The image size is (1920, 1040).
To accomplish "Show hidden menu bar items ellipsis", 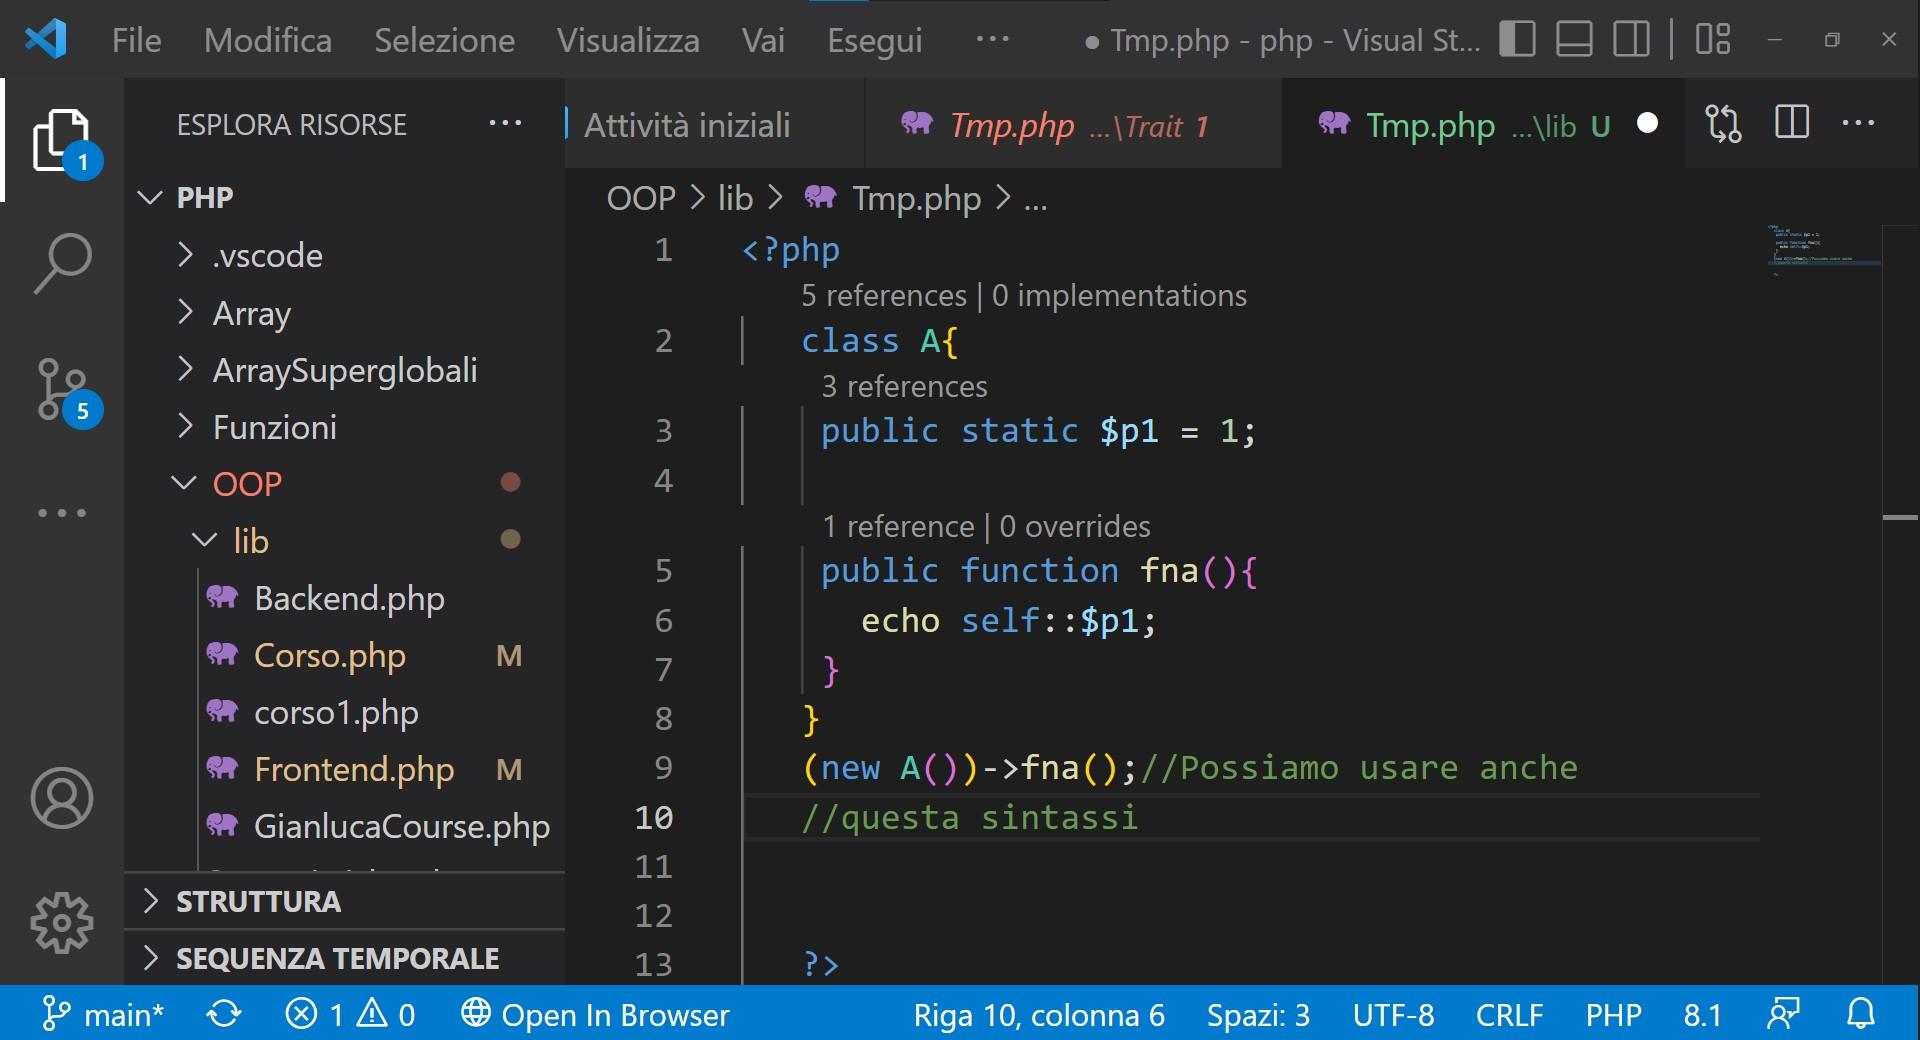I will tap(992, 40).
